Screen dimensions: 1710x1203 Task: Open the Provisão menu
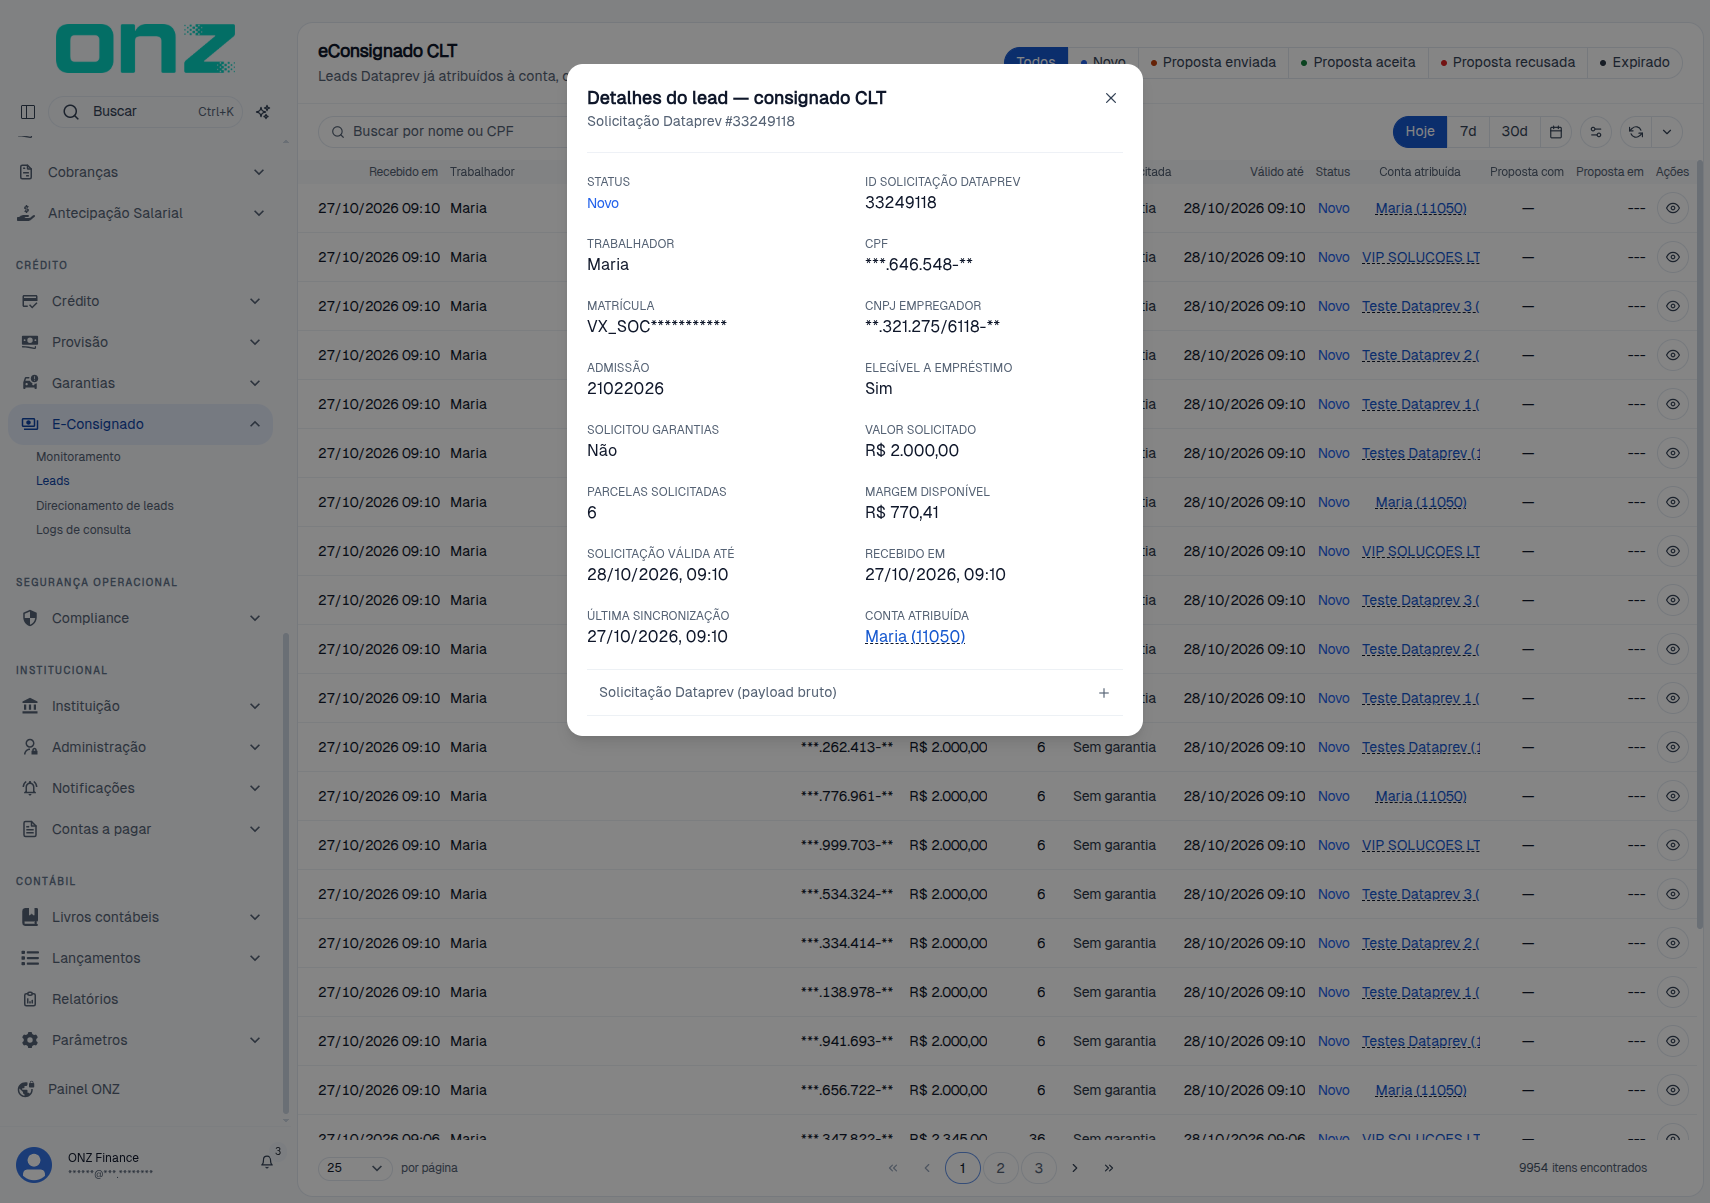(142, 342)
